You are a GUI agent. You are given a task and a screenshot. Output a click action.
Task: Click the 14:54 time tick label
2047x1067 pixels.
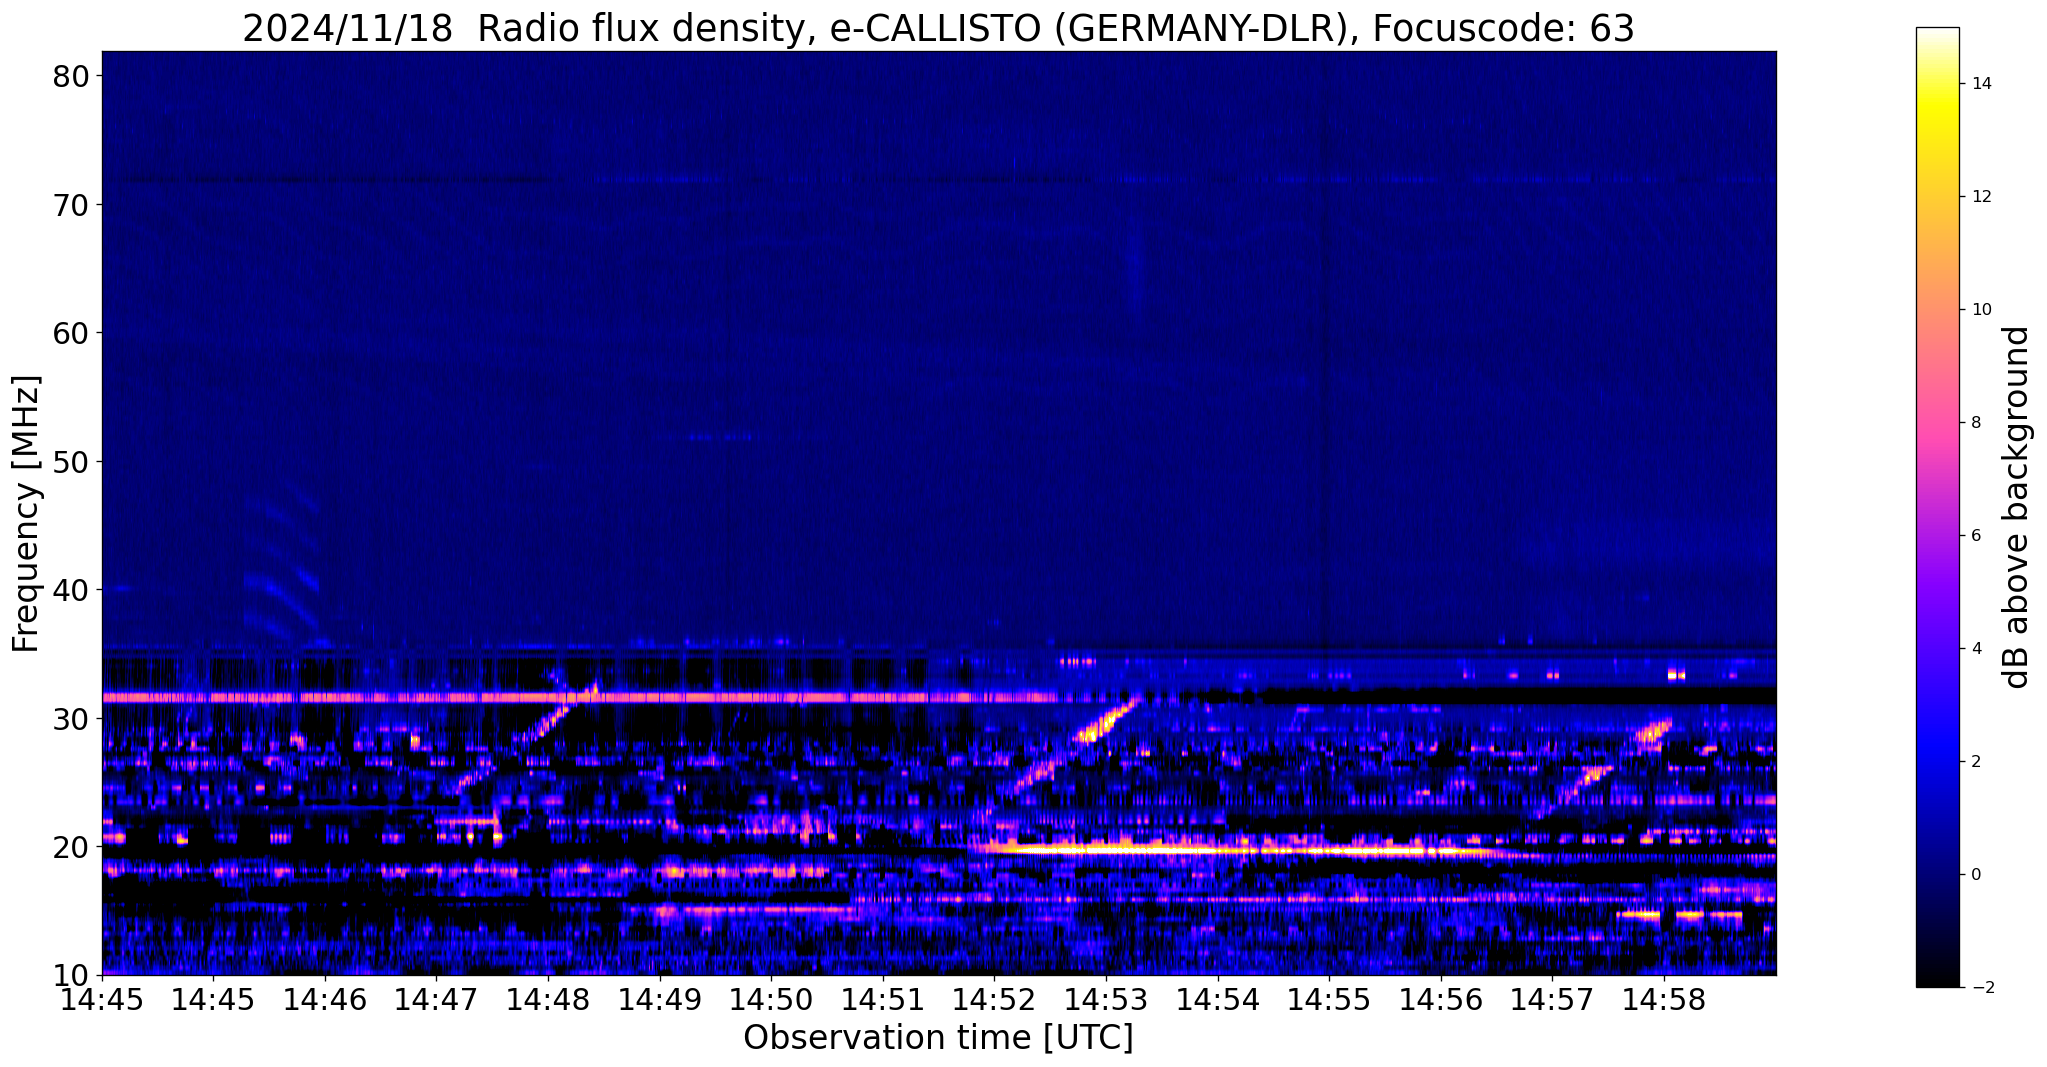(x=1218, y=1000)
